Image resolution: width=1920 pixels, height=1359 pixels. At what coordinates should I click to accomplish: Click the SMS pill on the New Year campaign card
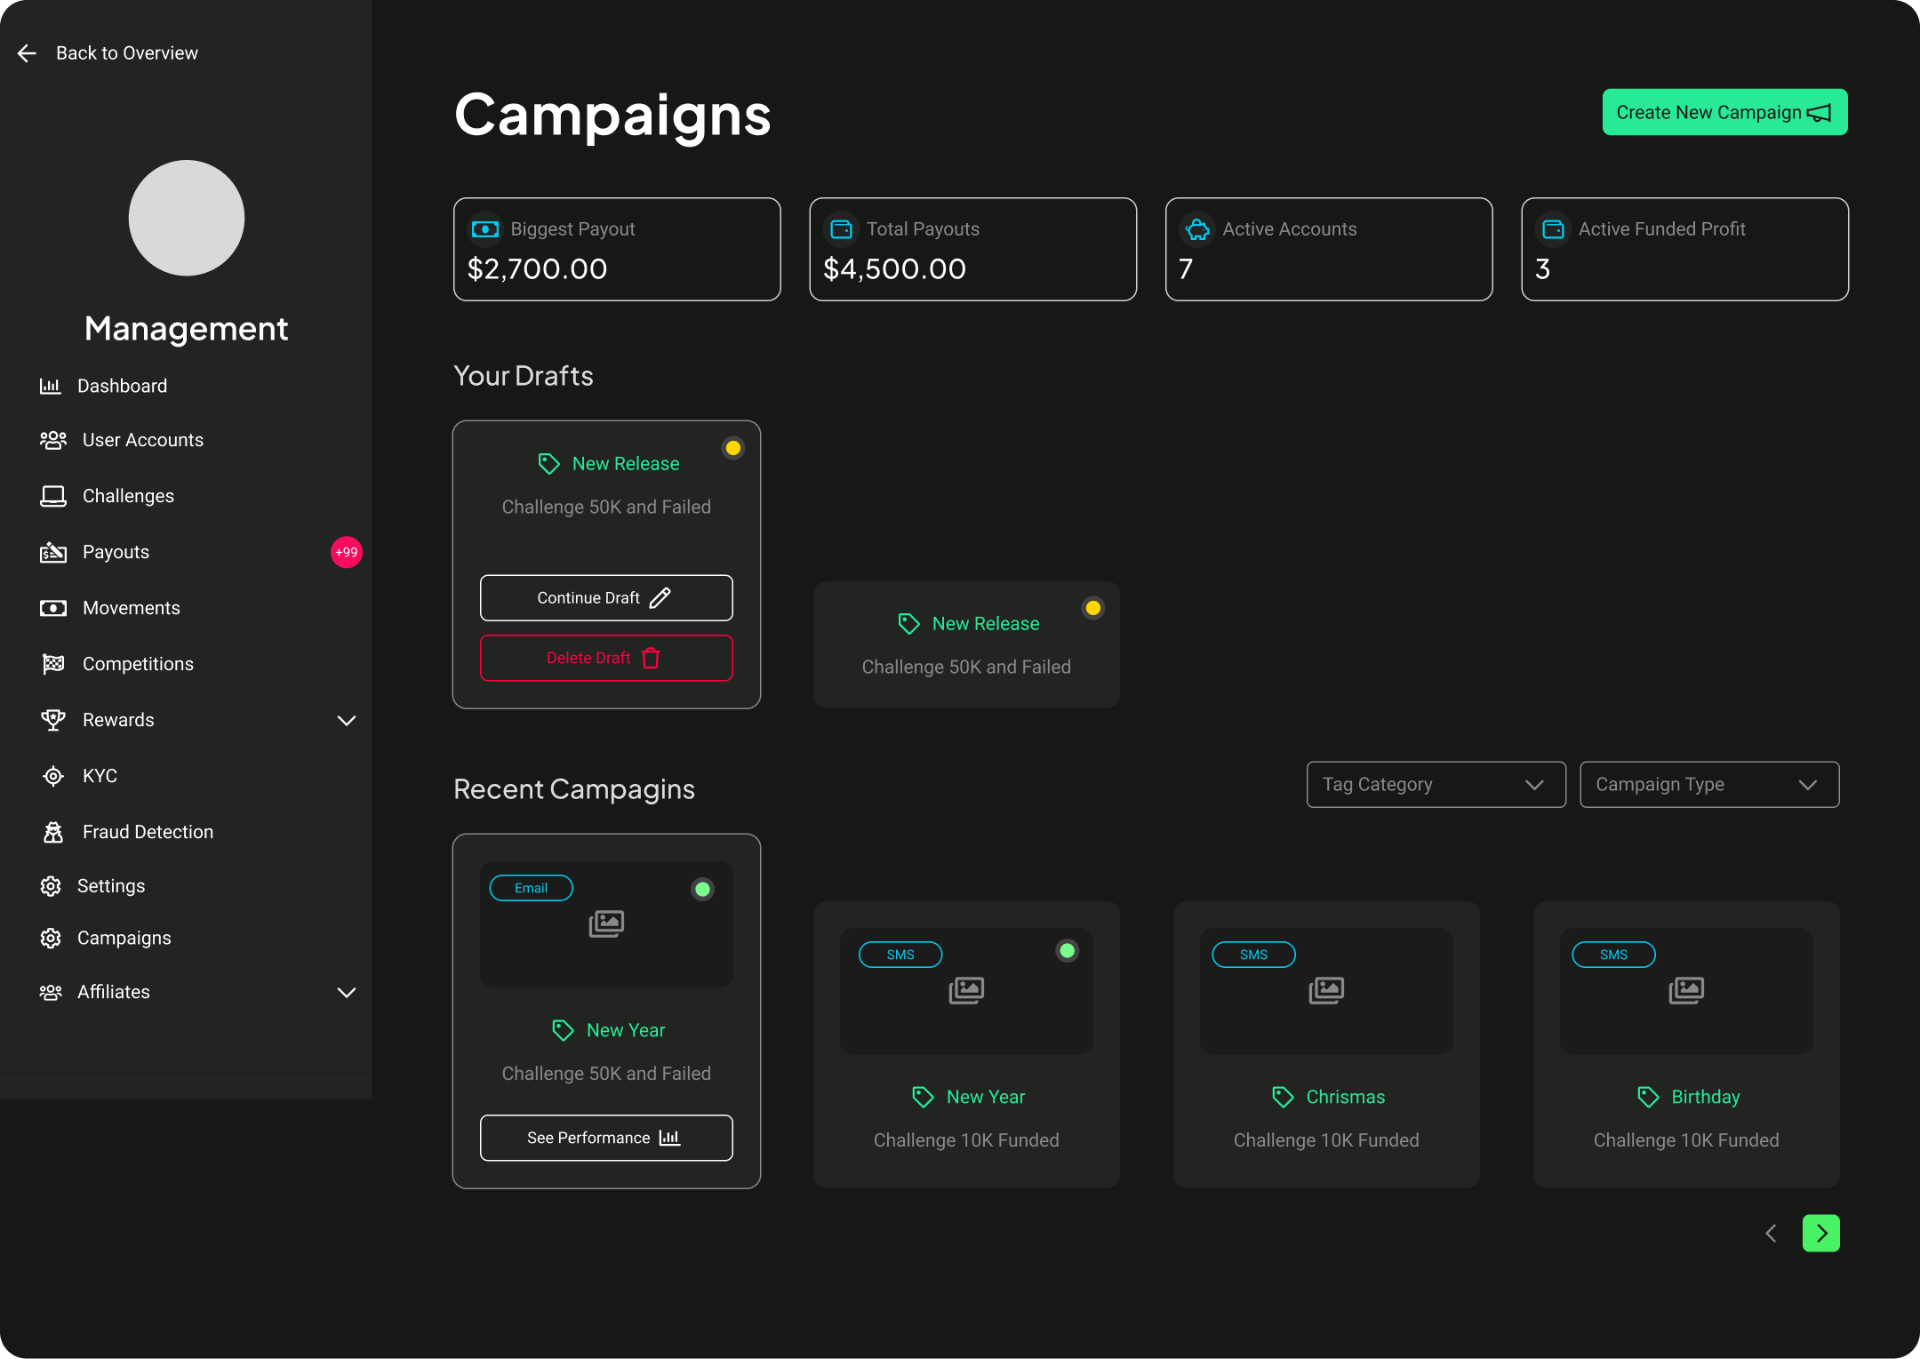click(x=900, y=955)
